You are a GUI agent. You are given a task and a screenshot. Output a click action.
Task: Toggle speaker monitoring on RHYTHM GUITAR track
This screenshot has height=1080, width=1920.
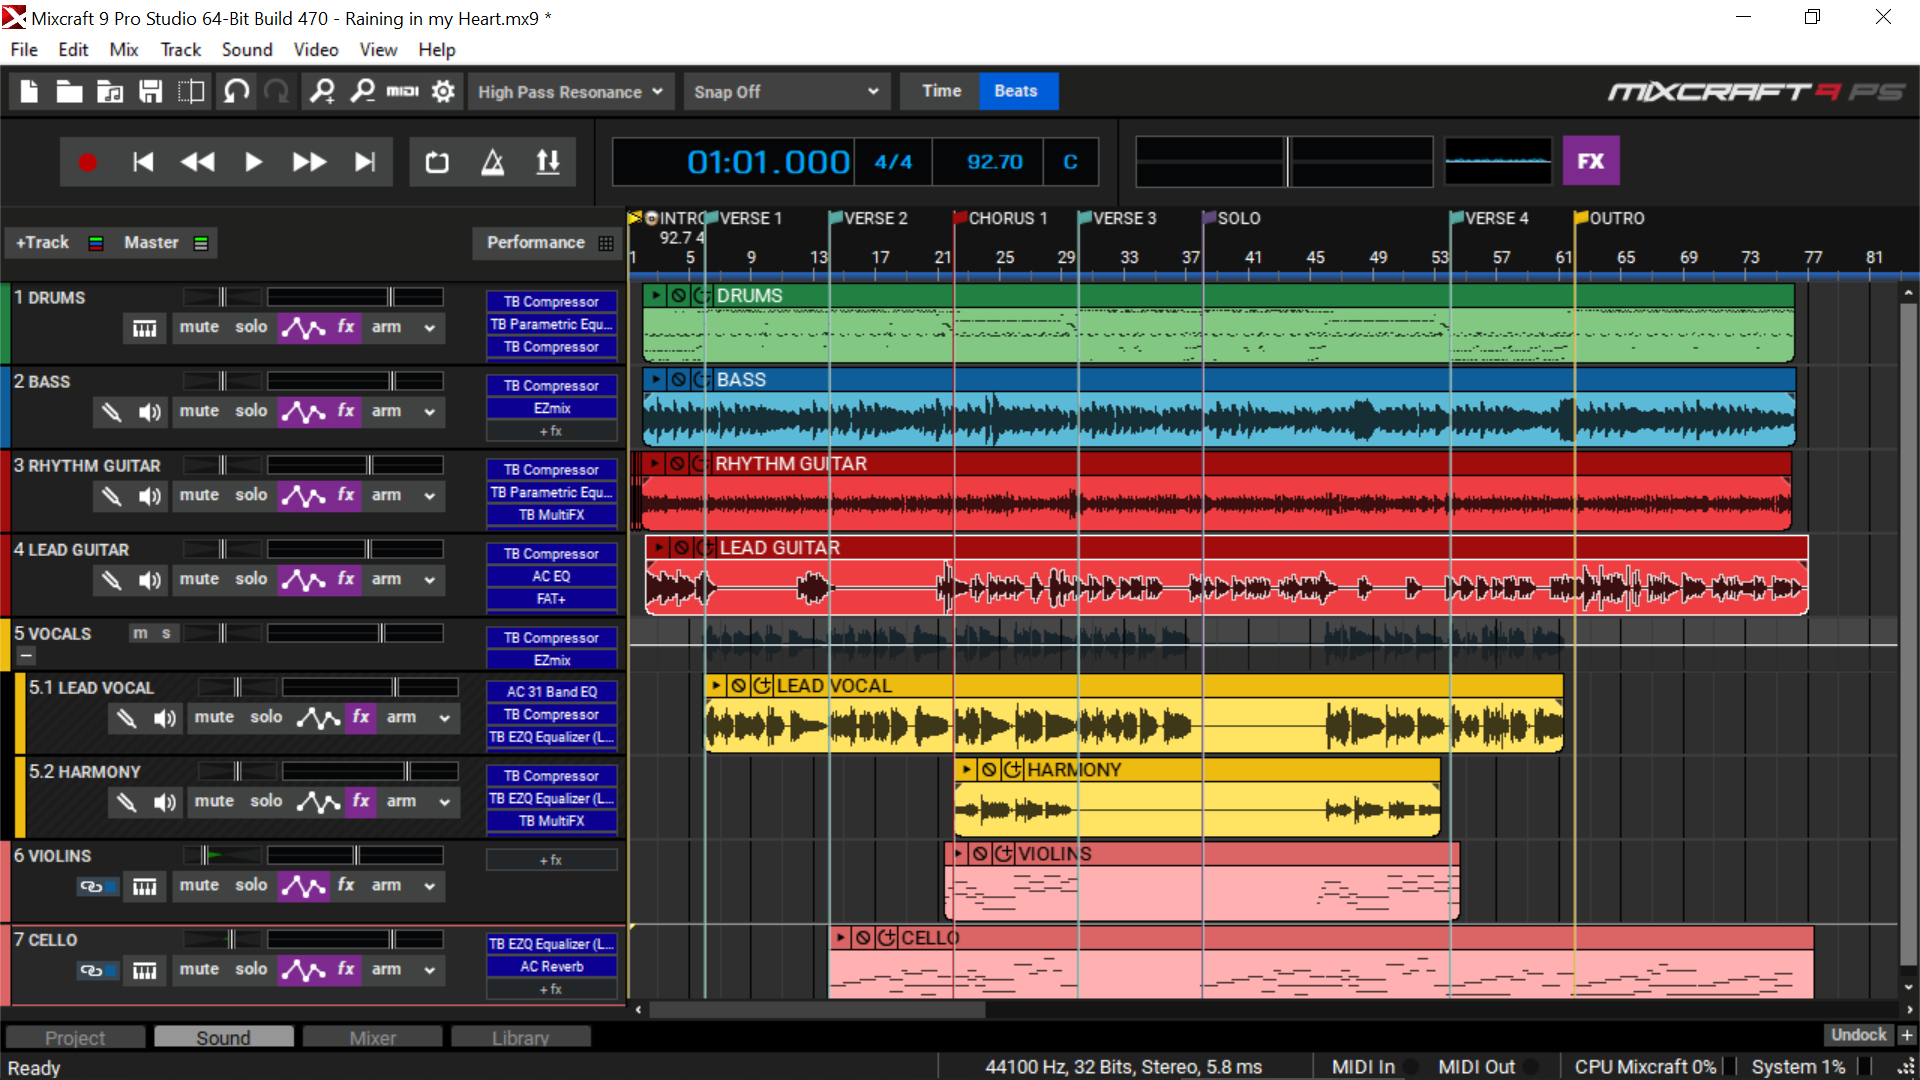tap(150, 496)
